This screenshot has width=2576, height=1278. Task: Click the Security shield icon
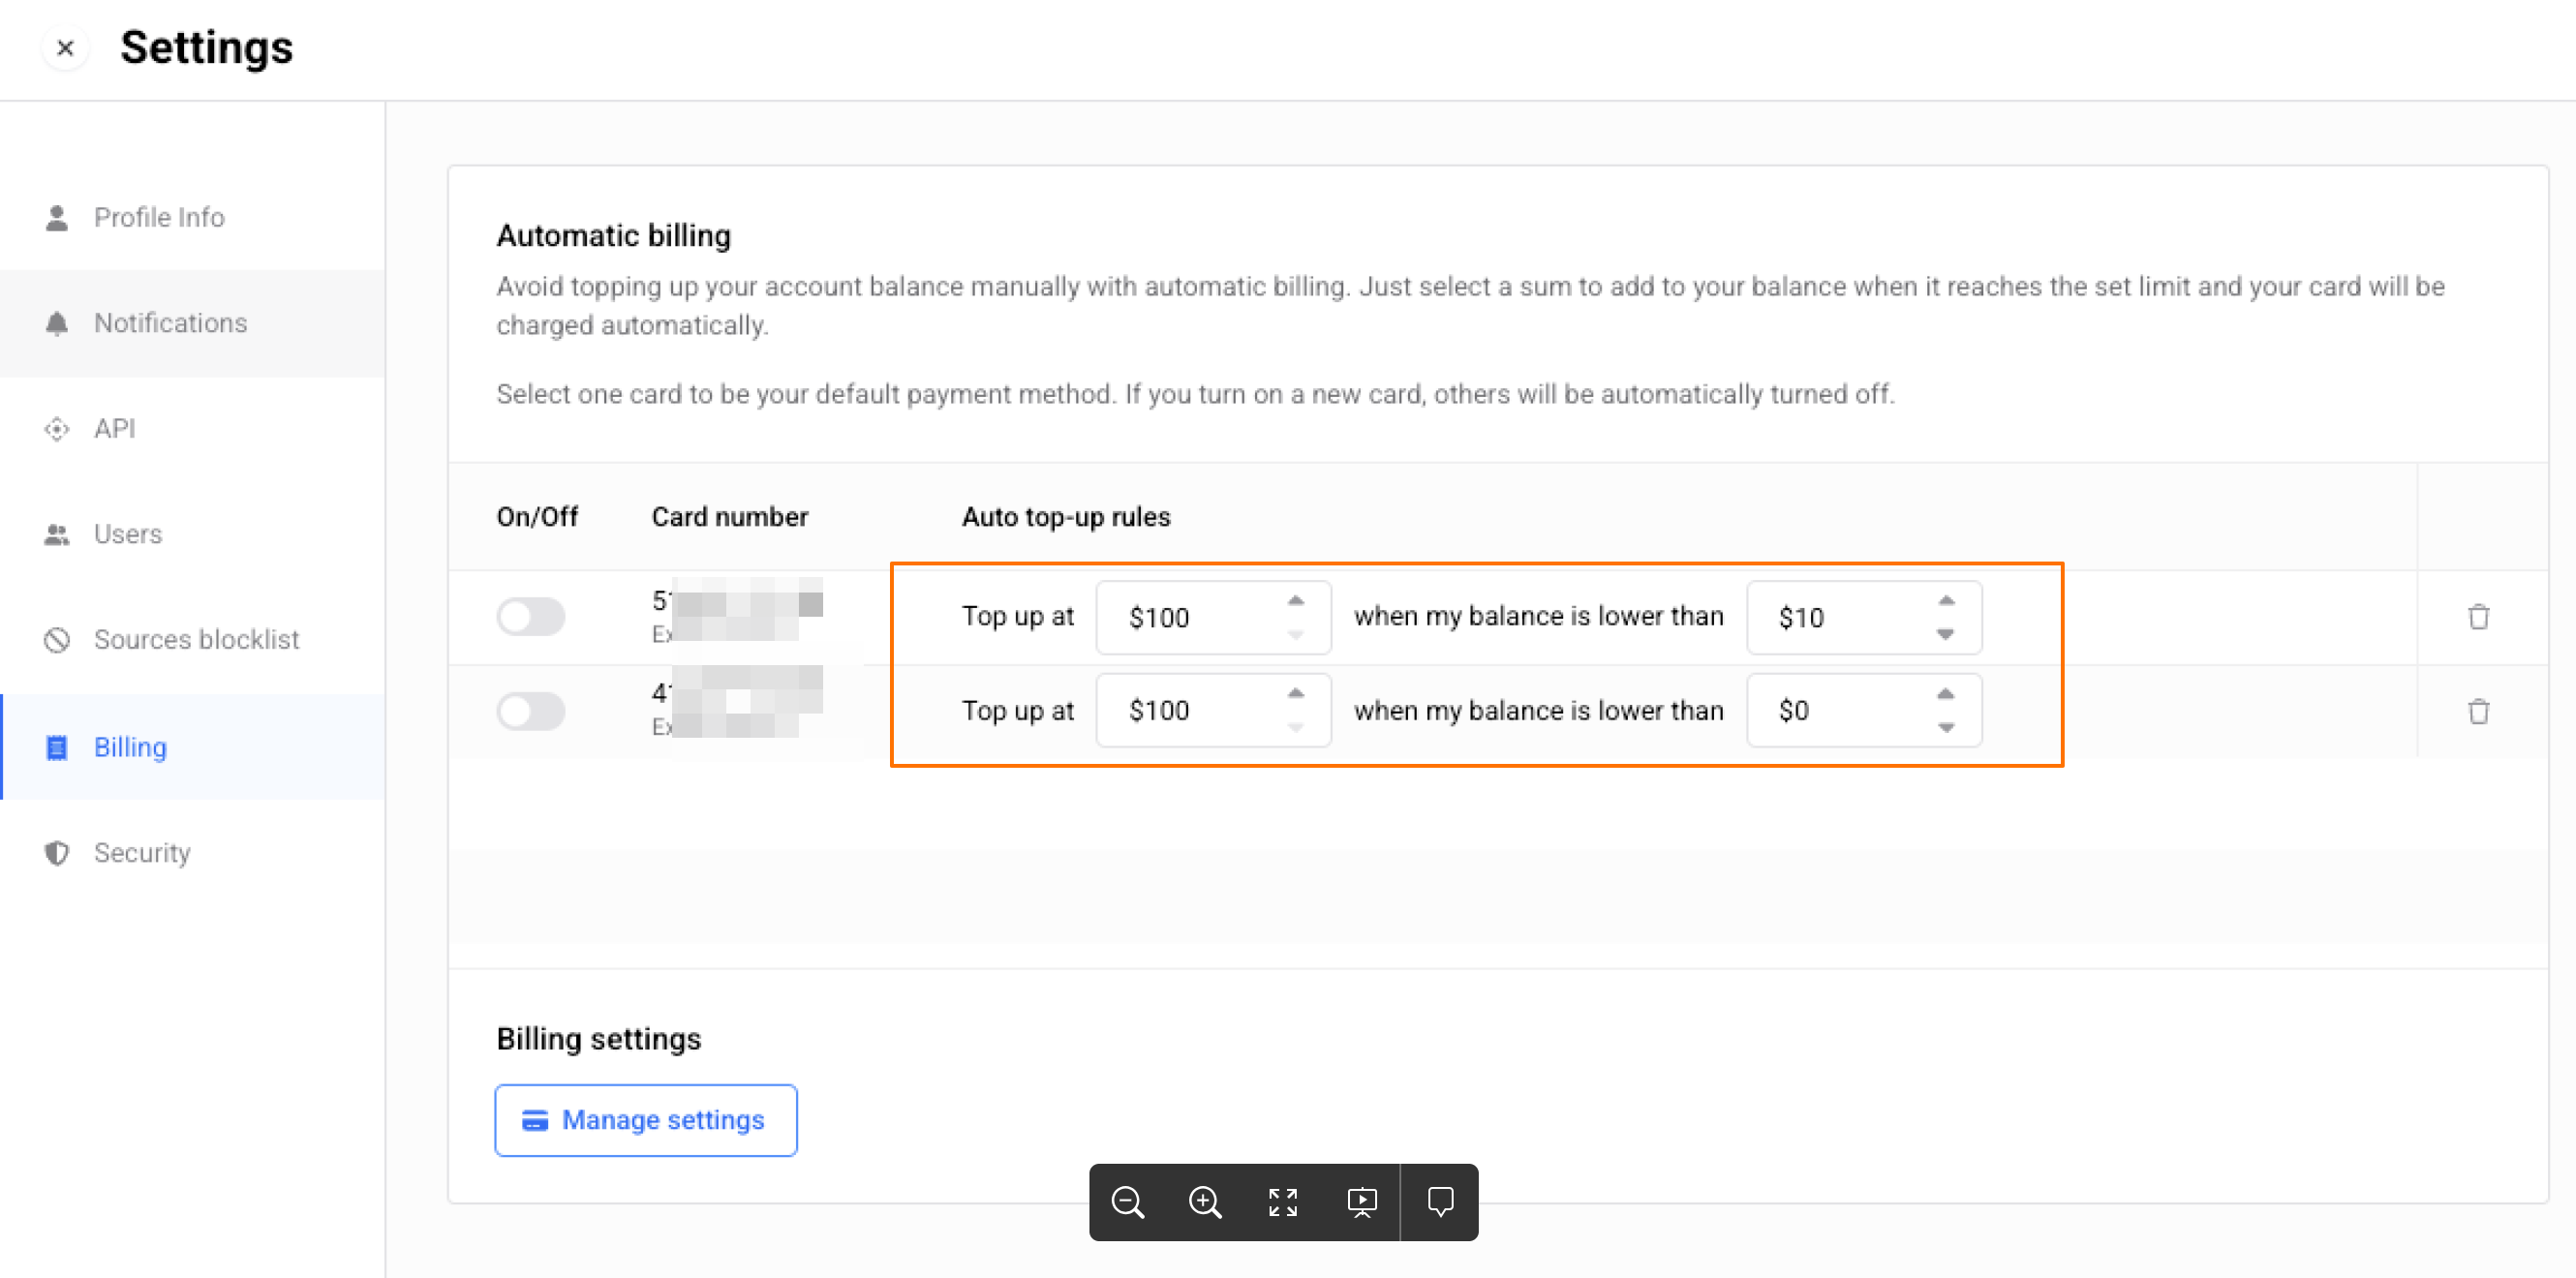(57, 853)
